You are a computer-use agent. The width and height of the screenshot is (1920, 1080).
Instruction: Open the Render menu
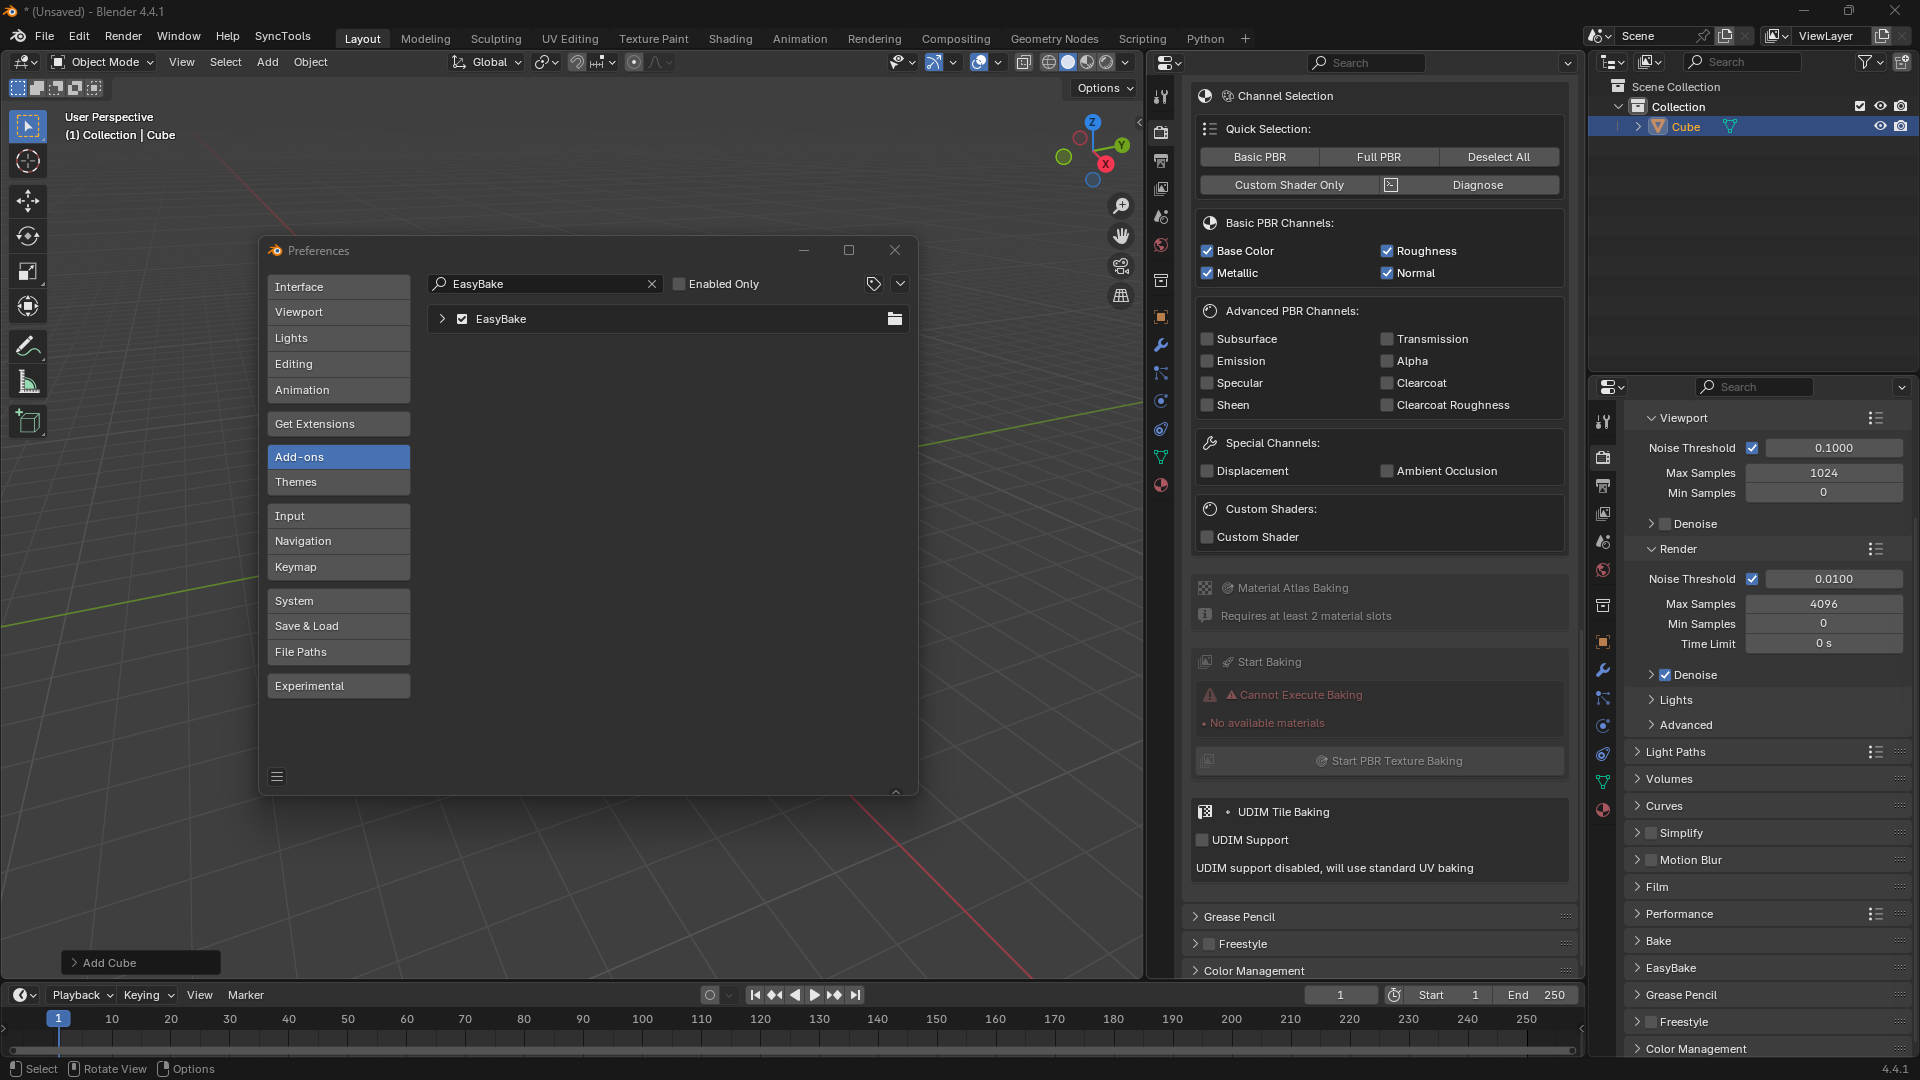[x=123, y=36]
